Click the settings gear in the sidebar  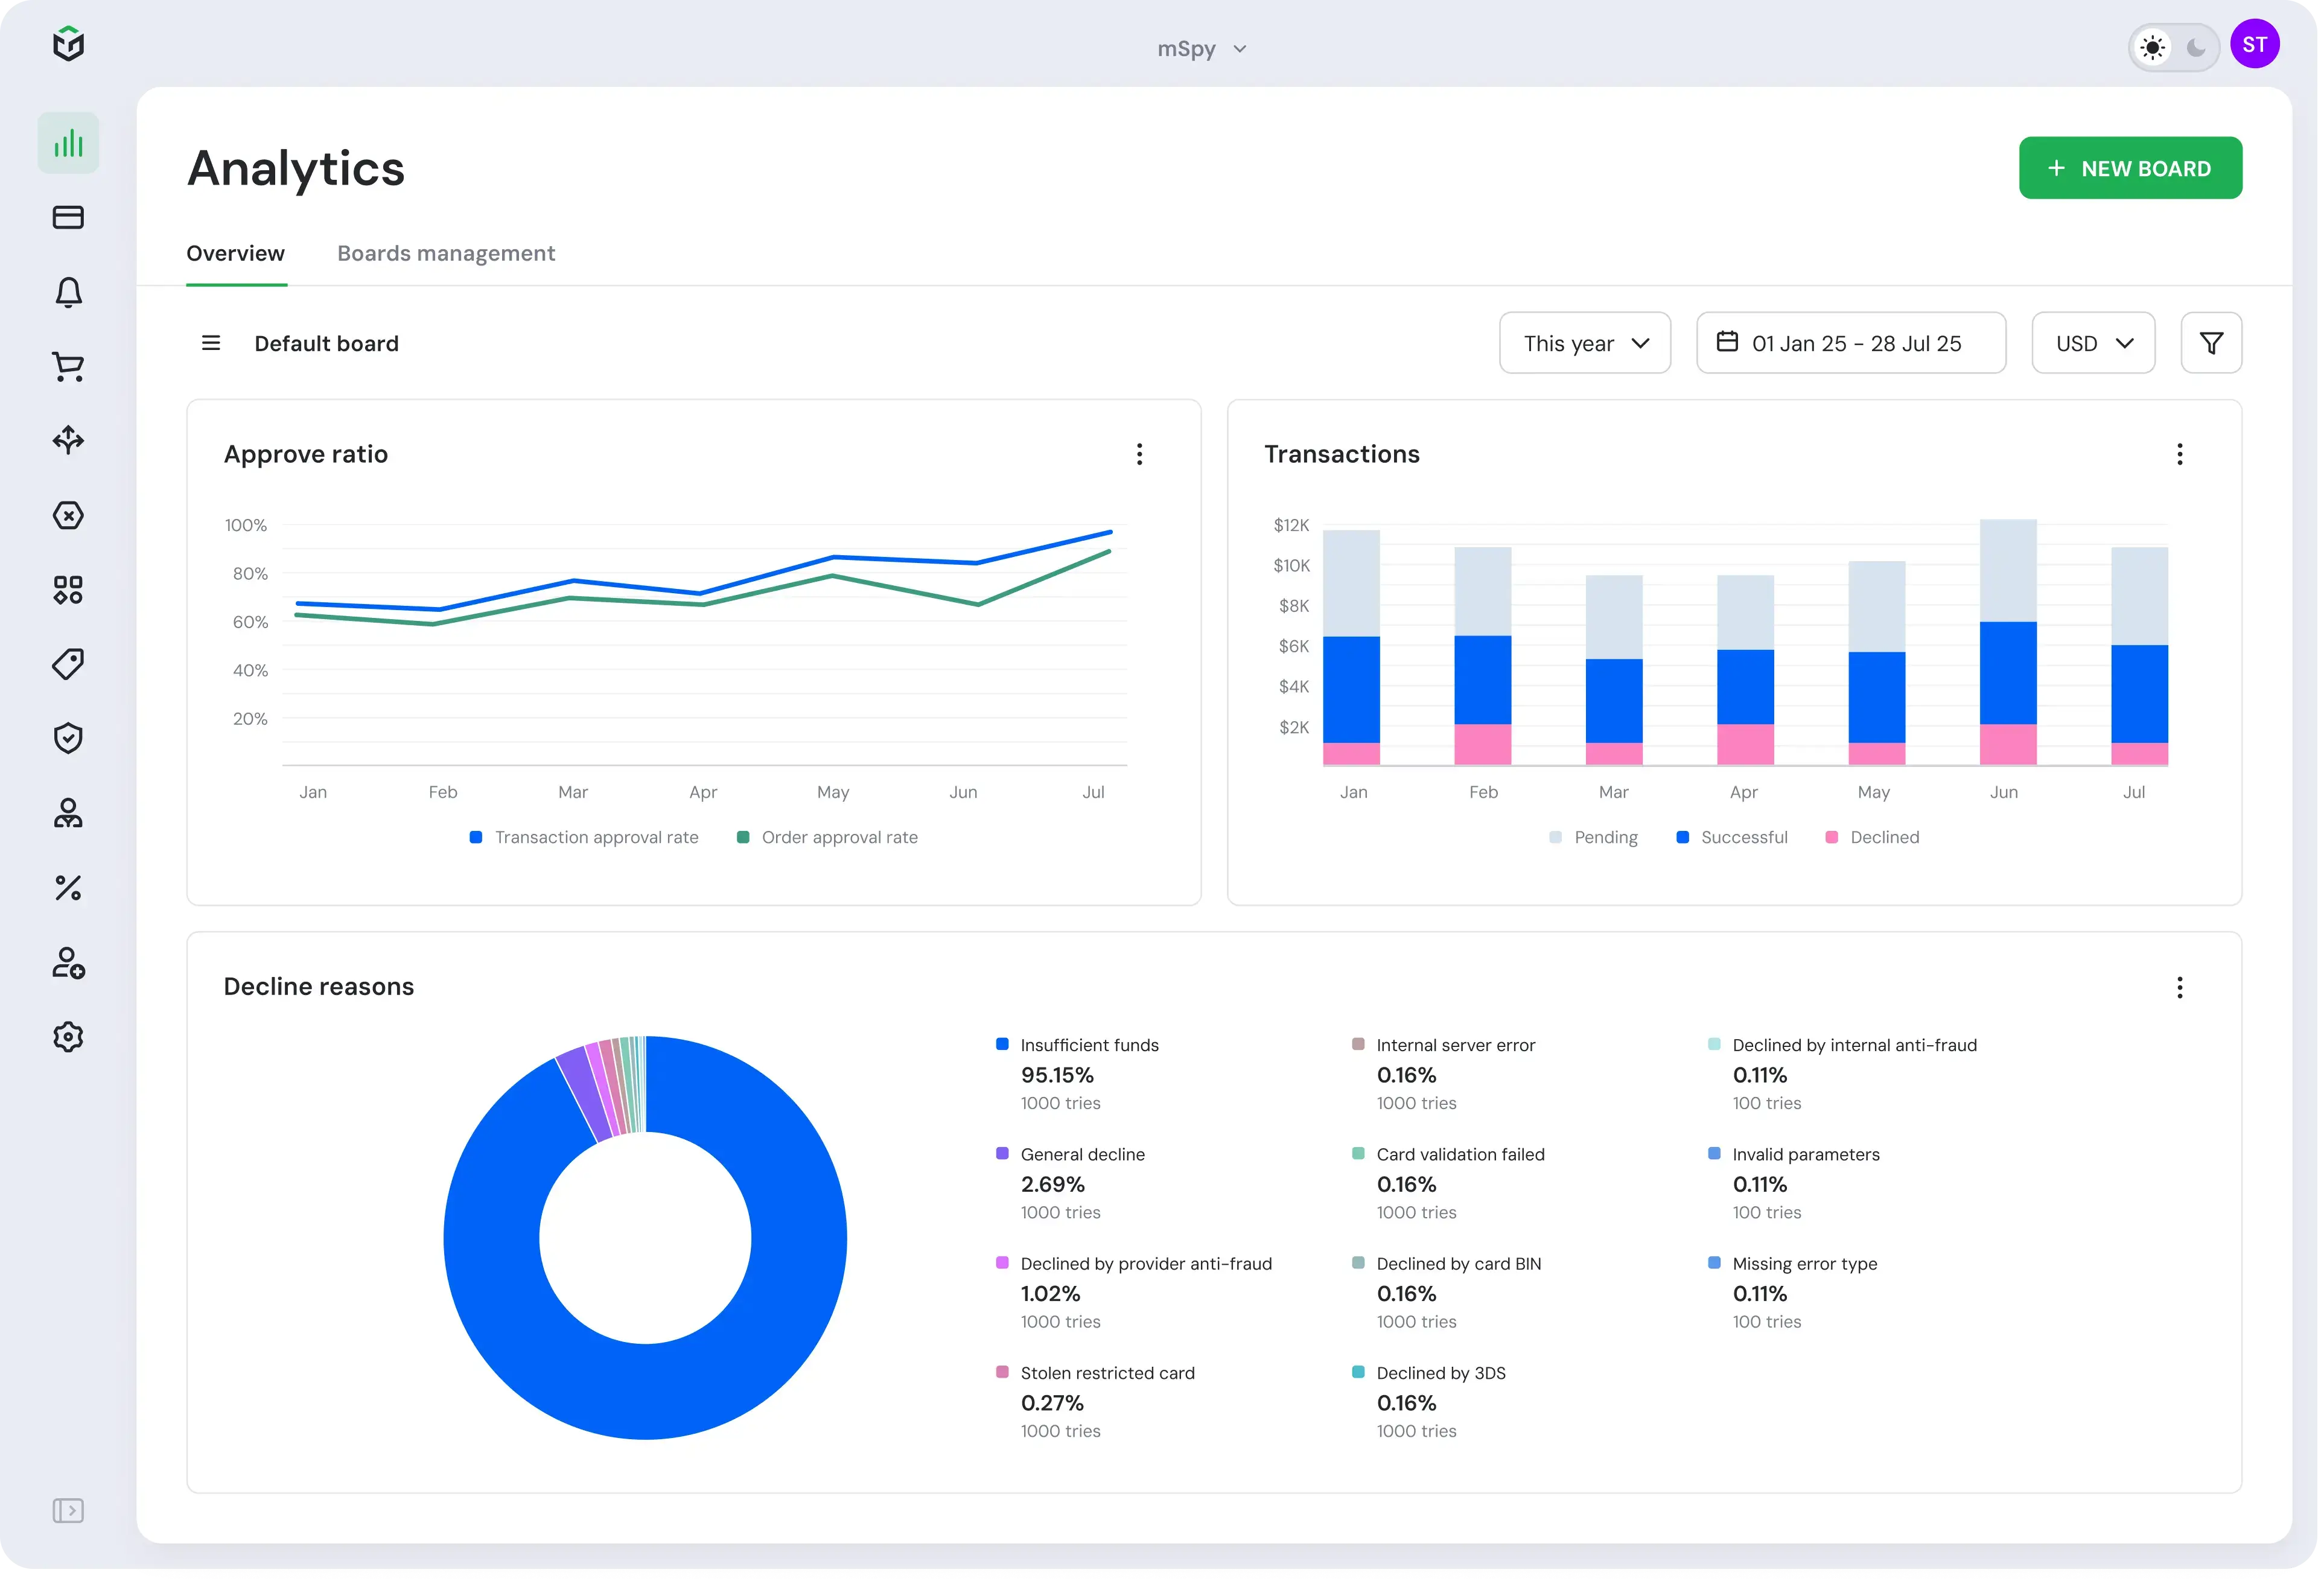67,1036
